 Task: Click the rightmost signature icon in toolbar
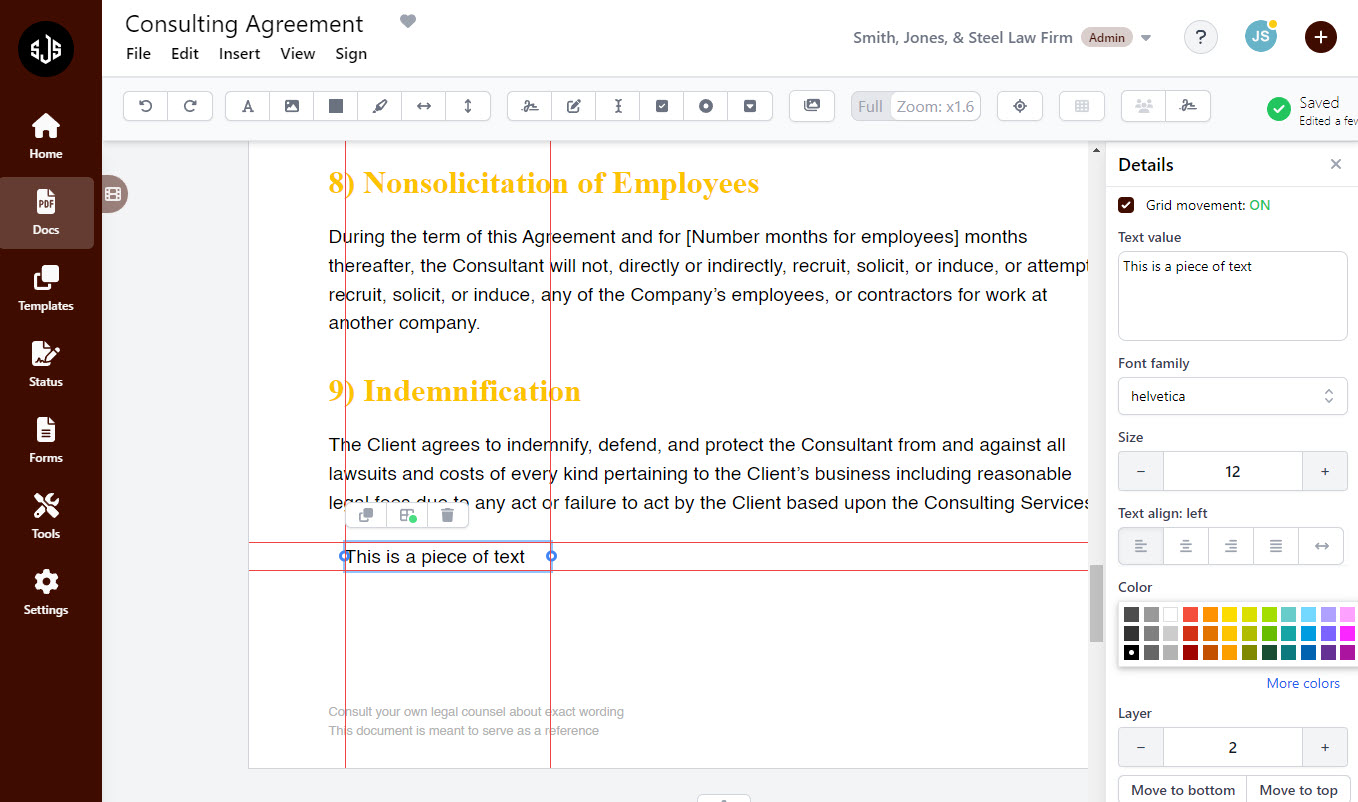coord(1188,106)
